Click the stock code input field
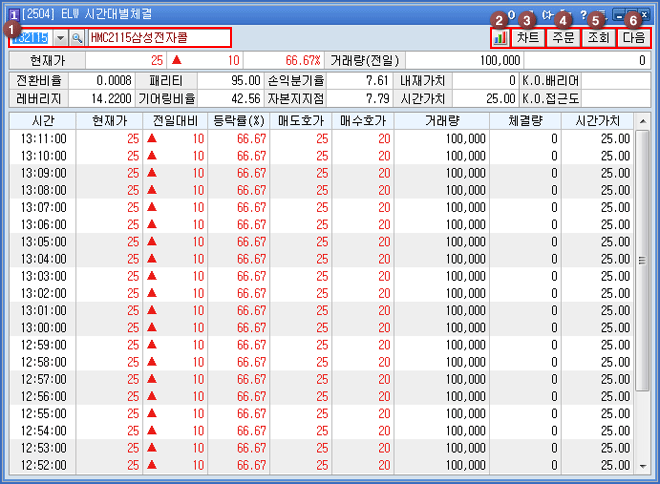The height and width of the screenshot is (484, 660). [x=30, y=37]
